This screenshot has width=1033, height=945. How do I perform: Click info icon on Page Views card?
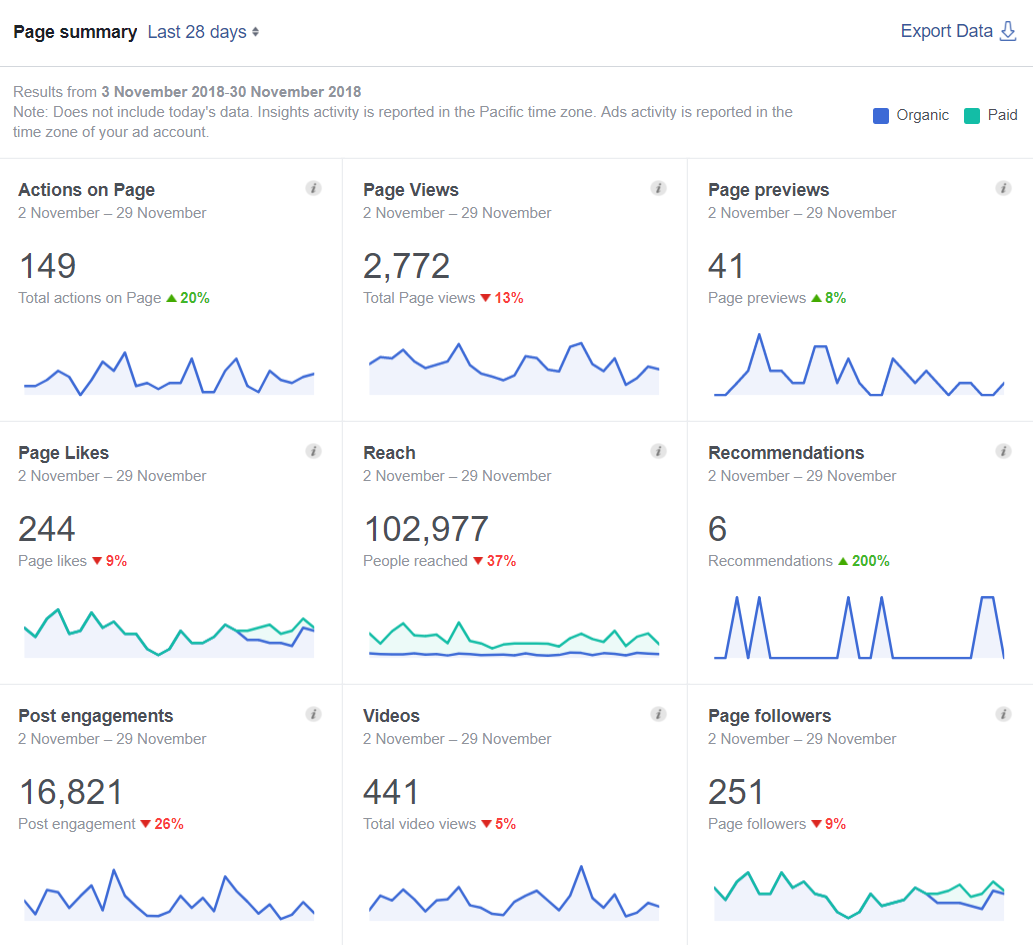click(658, 188)
